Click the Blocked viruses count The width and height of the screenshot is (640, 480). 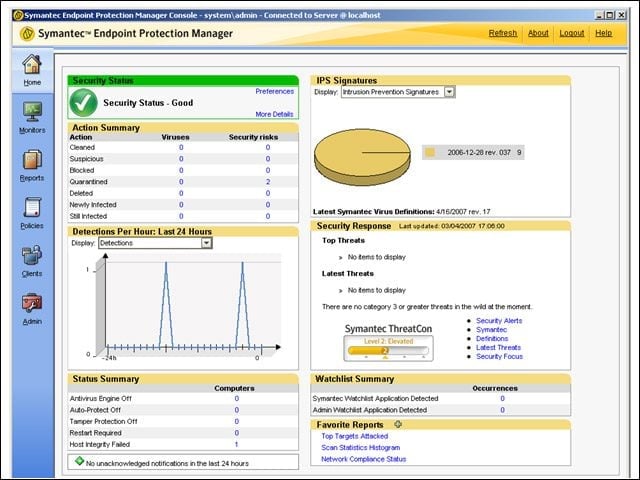coord(181,170)
